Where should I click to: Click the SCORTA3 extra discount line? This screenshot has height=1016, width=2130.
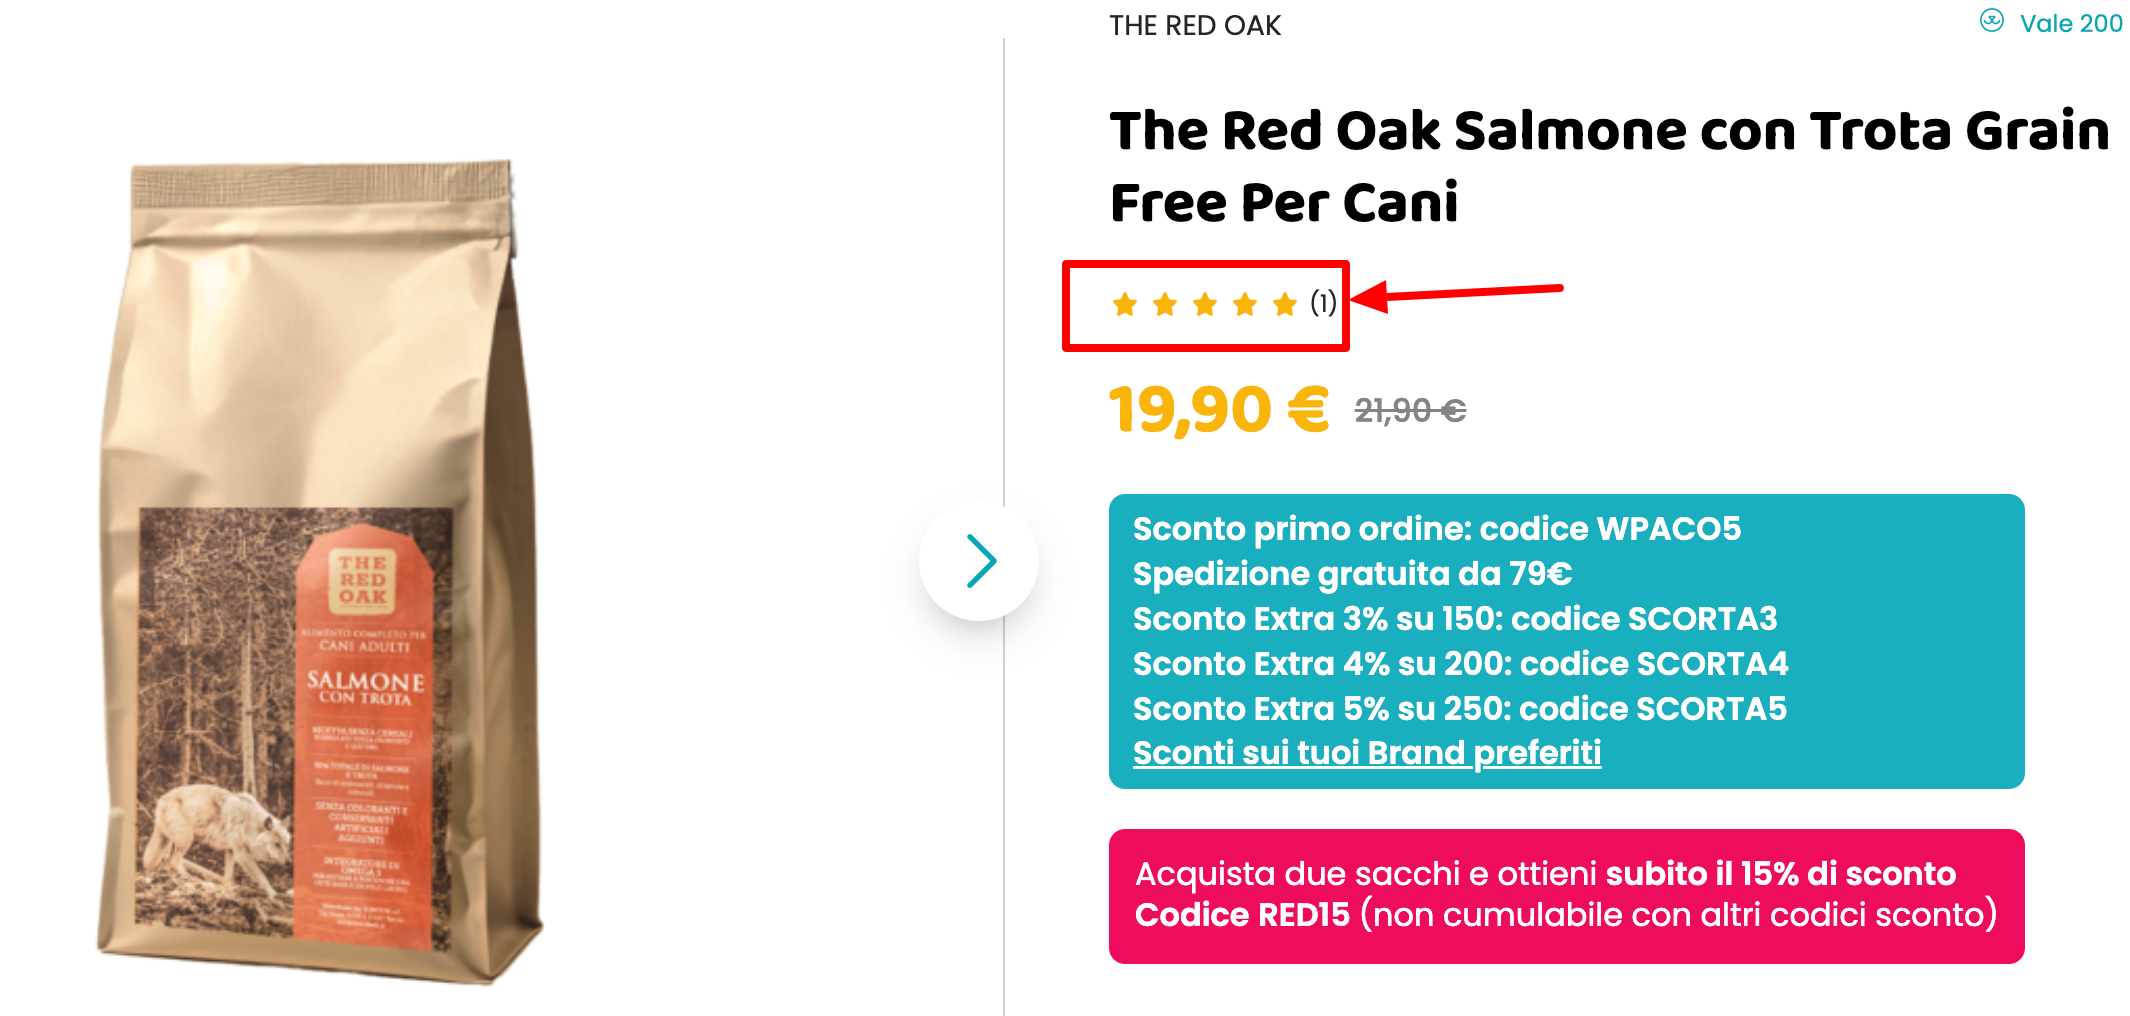[1455, 618]
